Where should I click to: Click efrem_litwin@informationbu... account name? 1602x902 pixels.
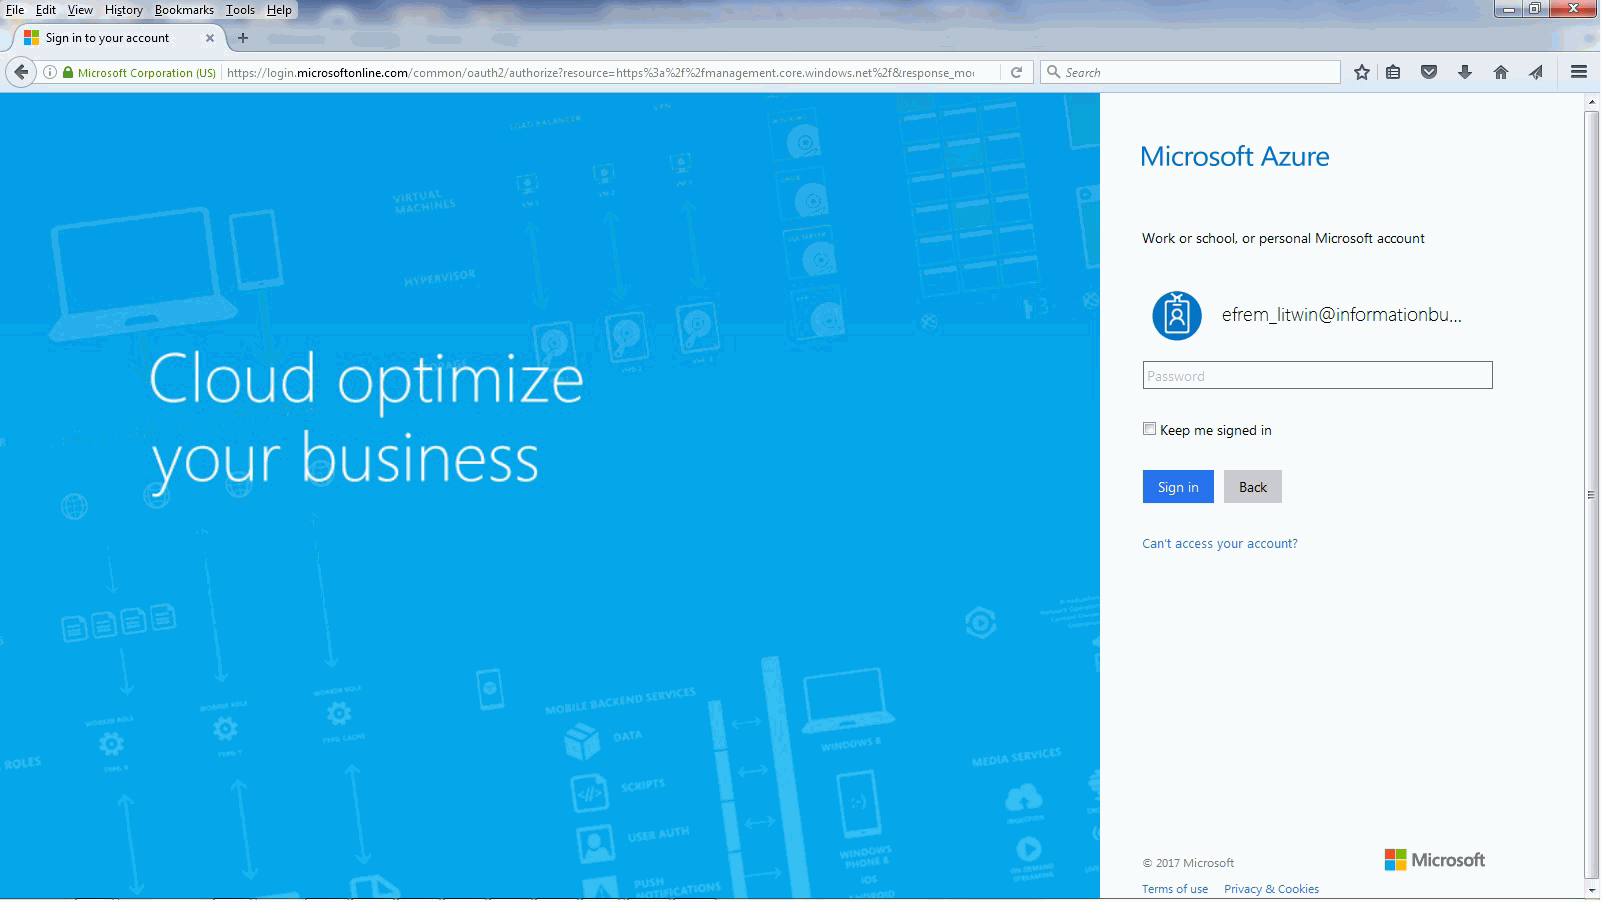[x=1342, y=315]
